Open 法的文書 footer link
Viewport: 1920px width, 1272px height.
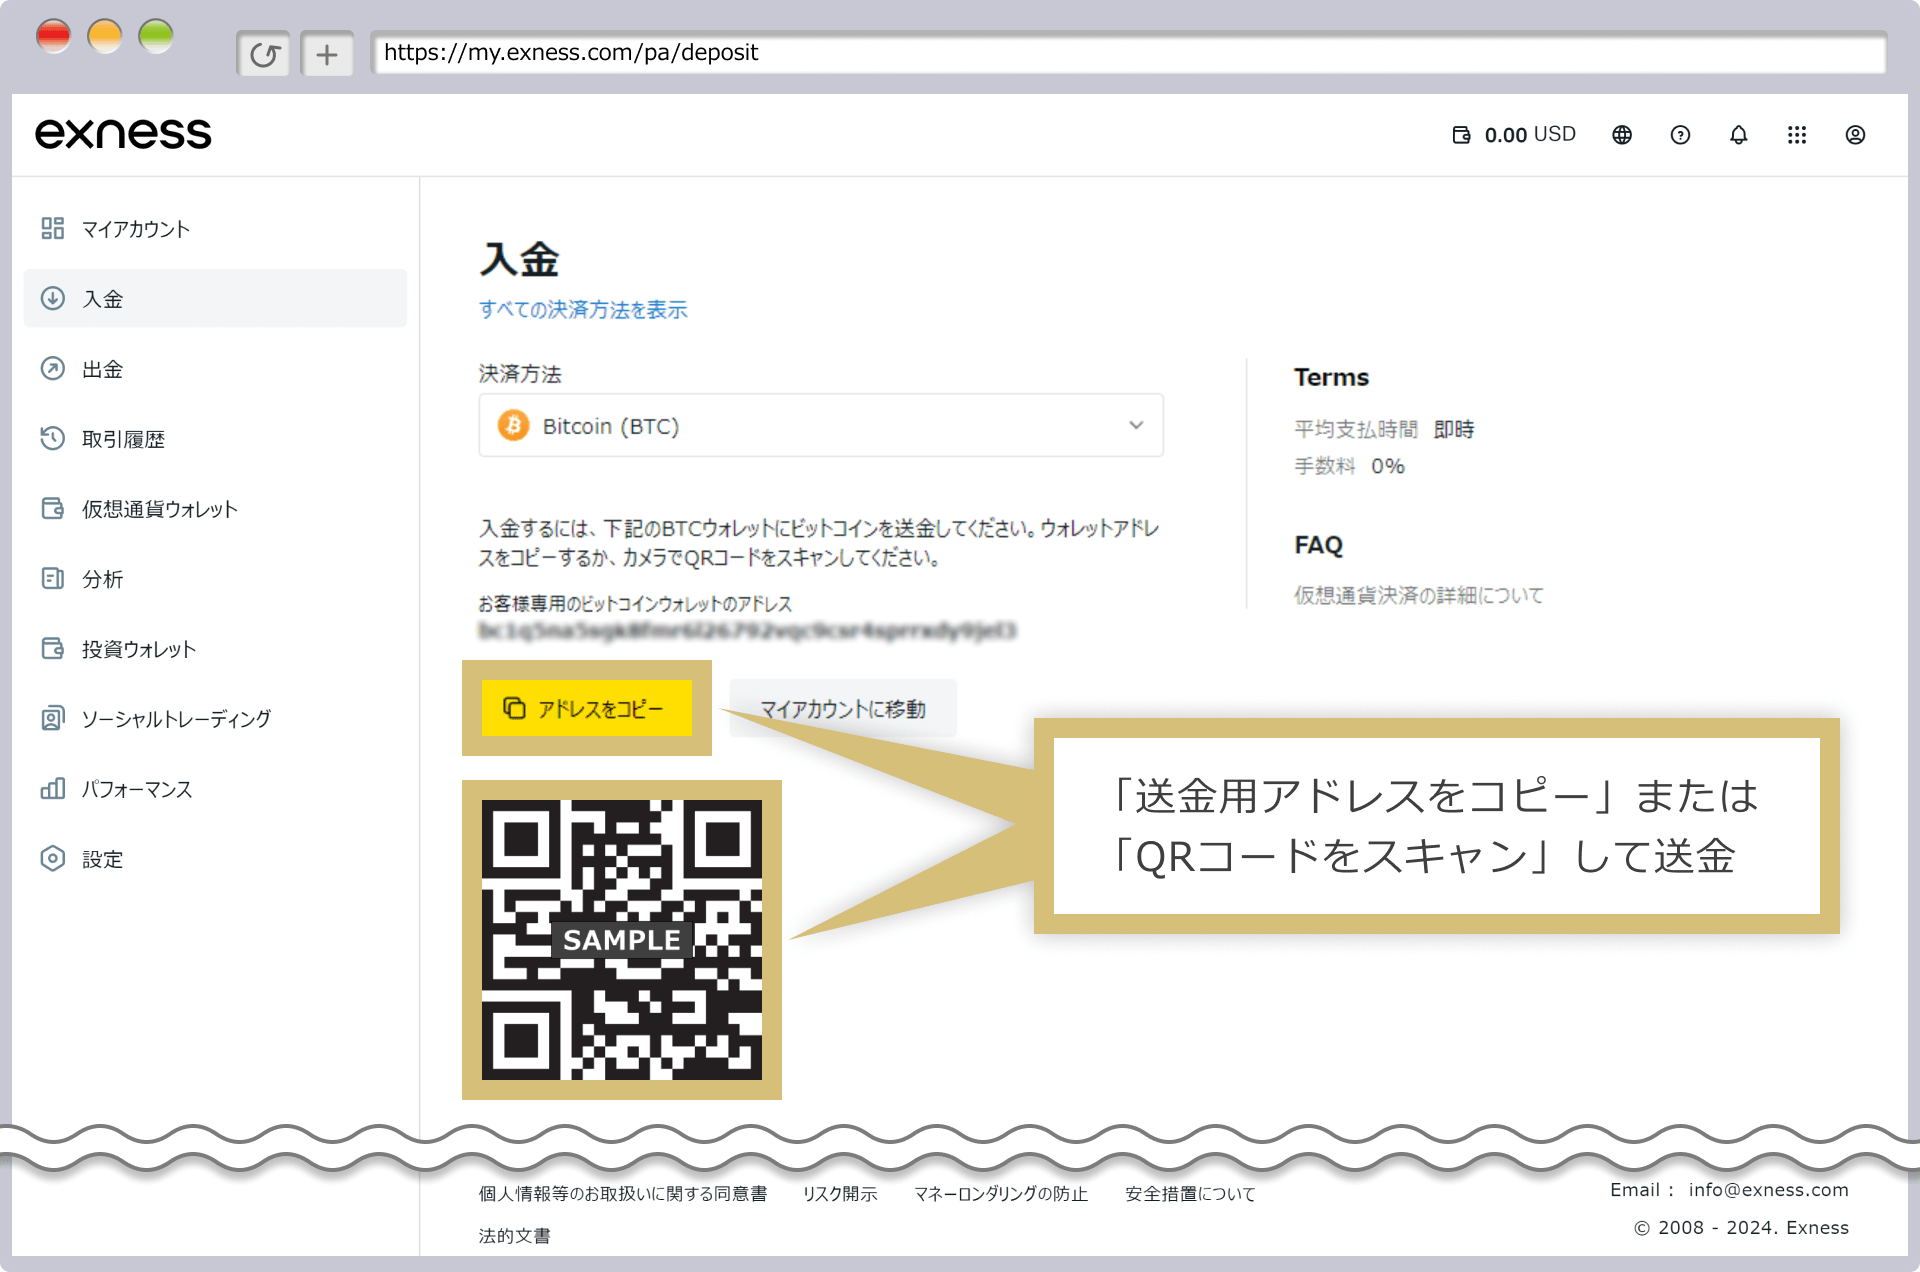514,1236
